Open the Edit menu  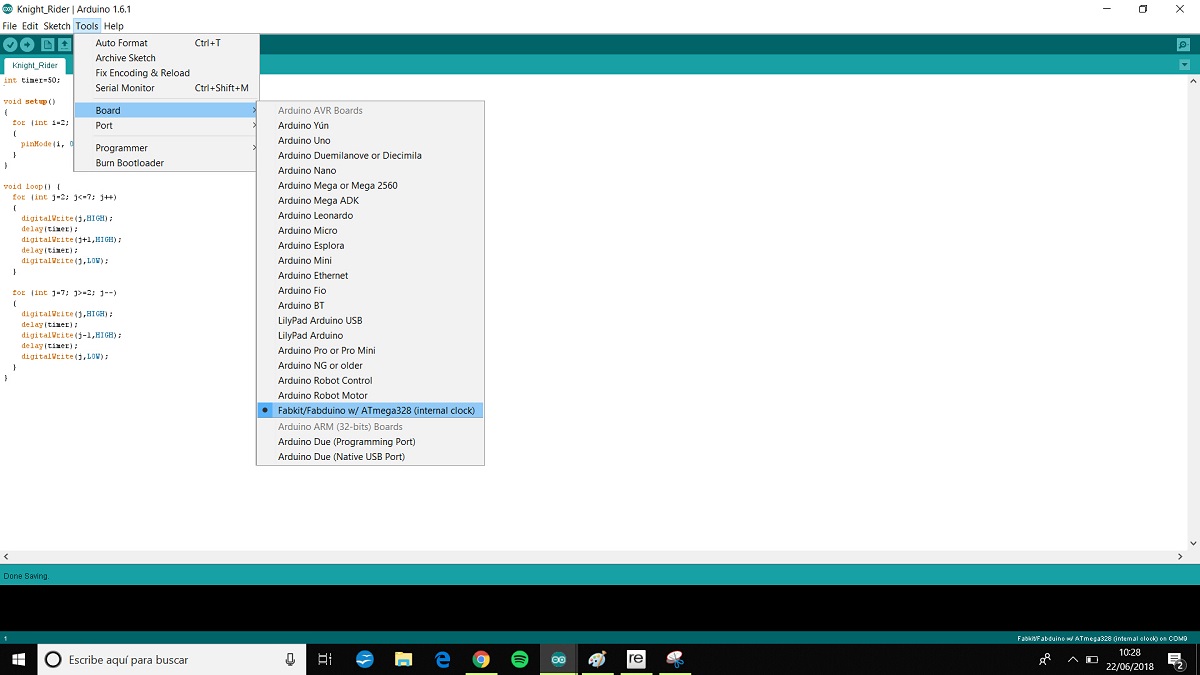pyautogui.click(x=30, y=26)
